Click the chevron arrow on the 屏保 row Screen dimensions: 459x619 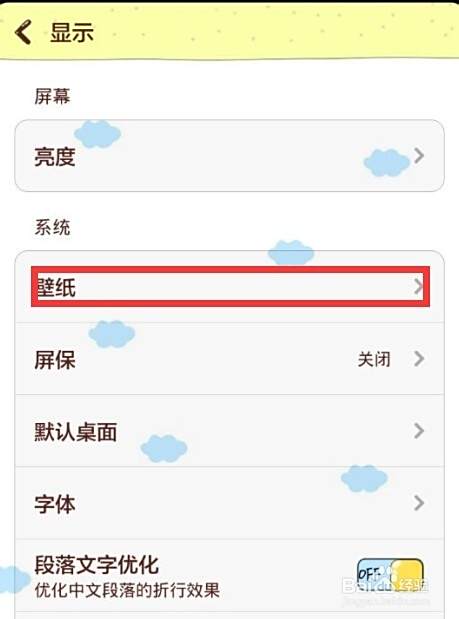click(419, 359)
